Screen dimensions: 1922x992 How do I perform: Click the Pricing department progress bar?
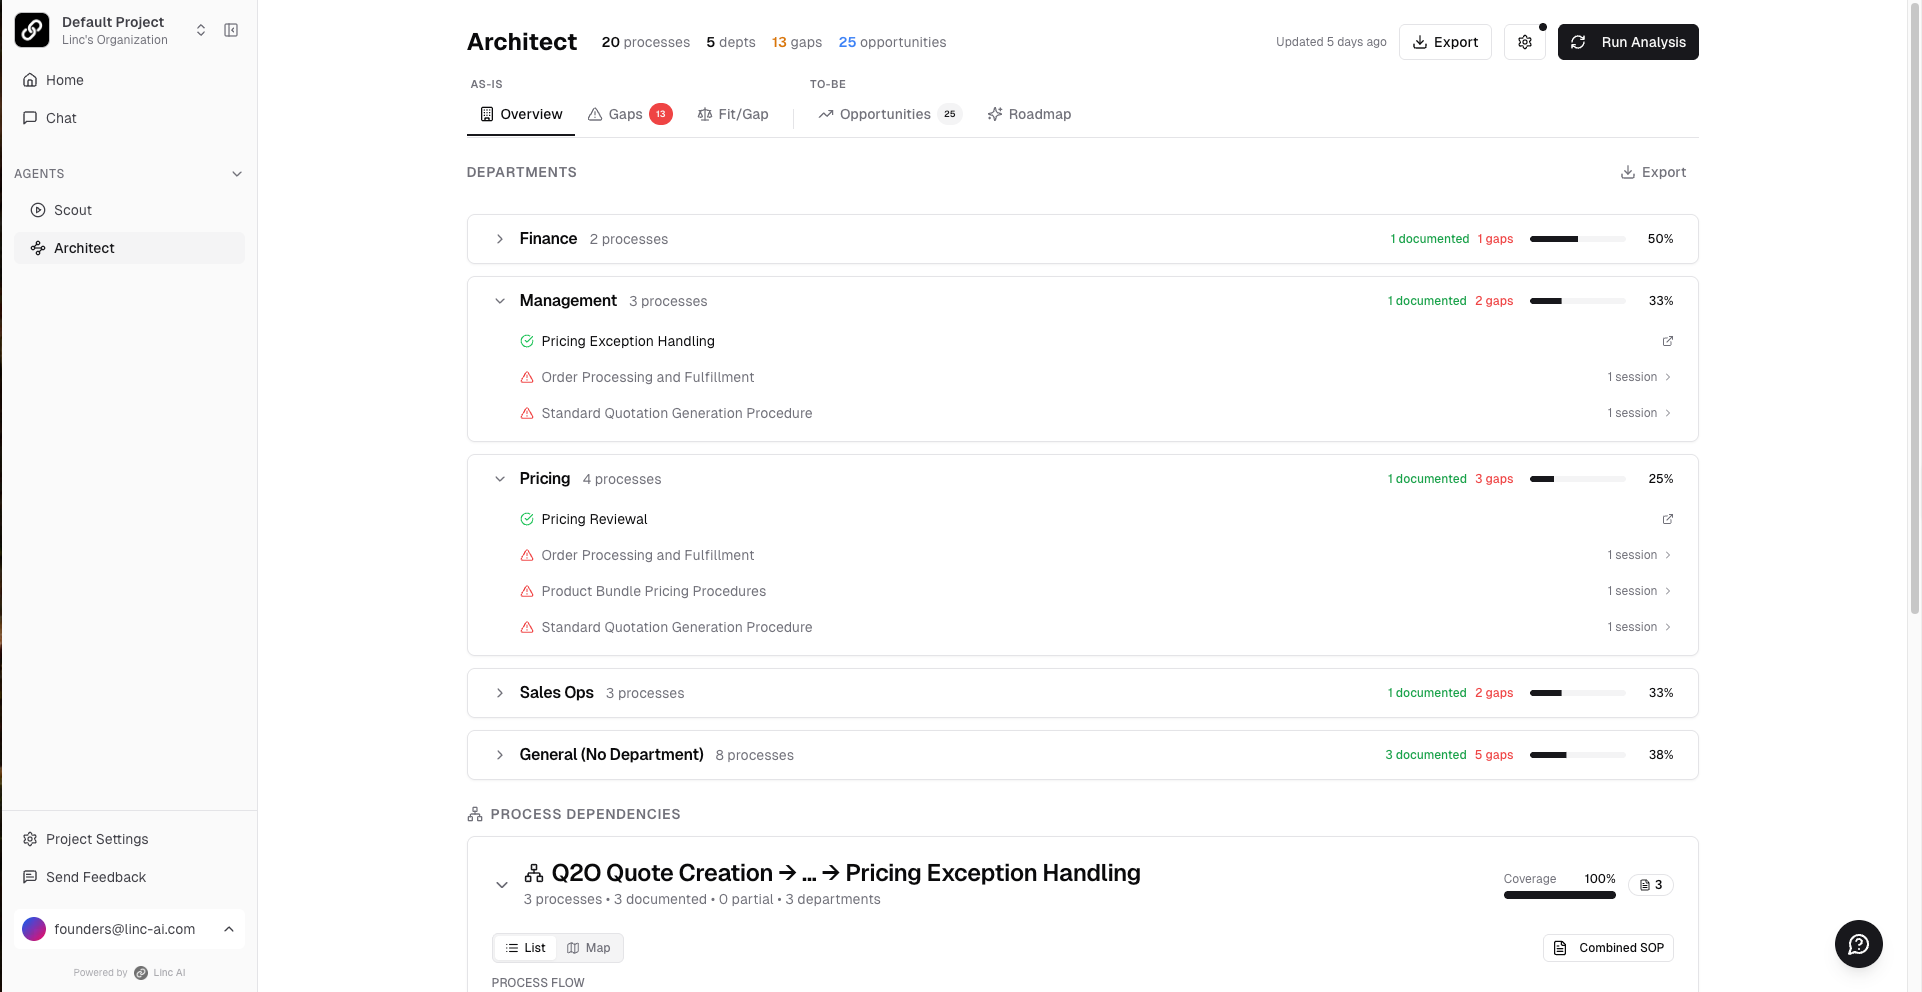[1577, 479]
